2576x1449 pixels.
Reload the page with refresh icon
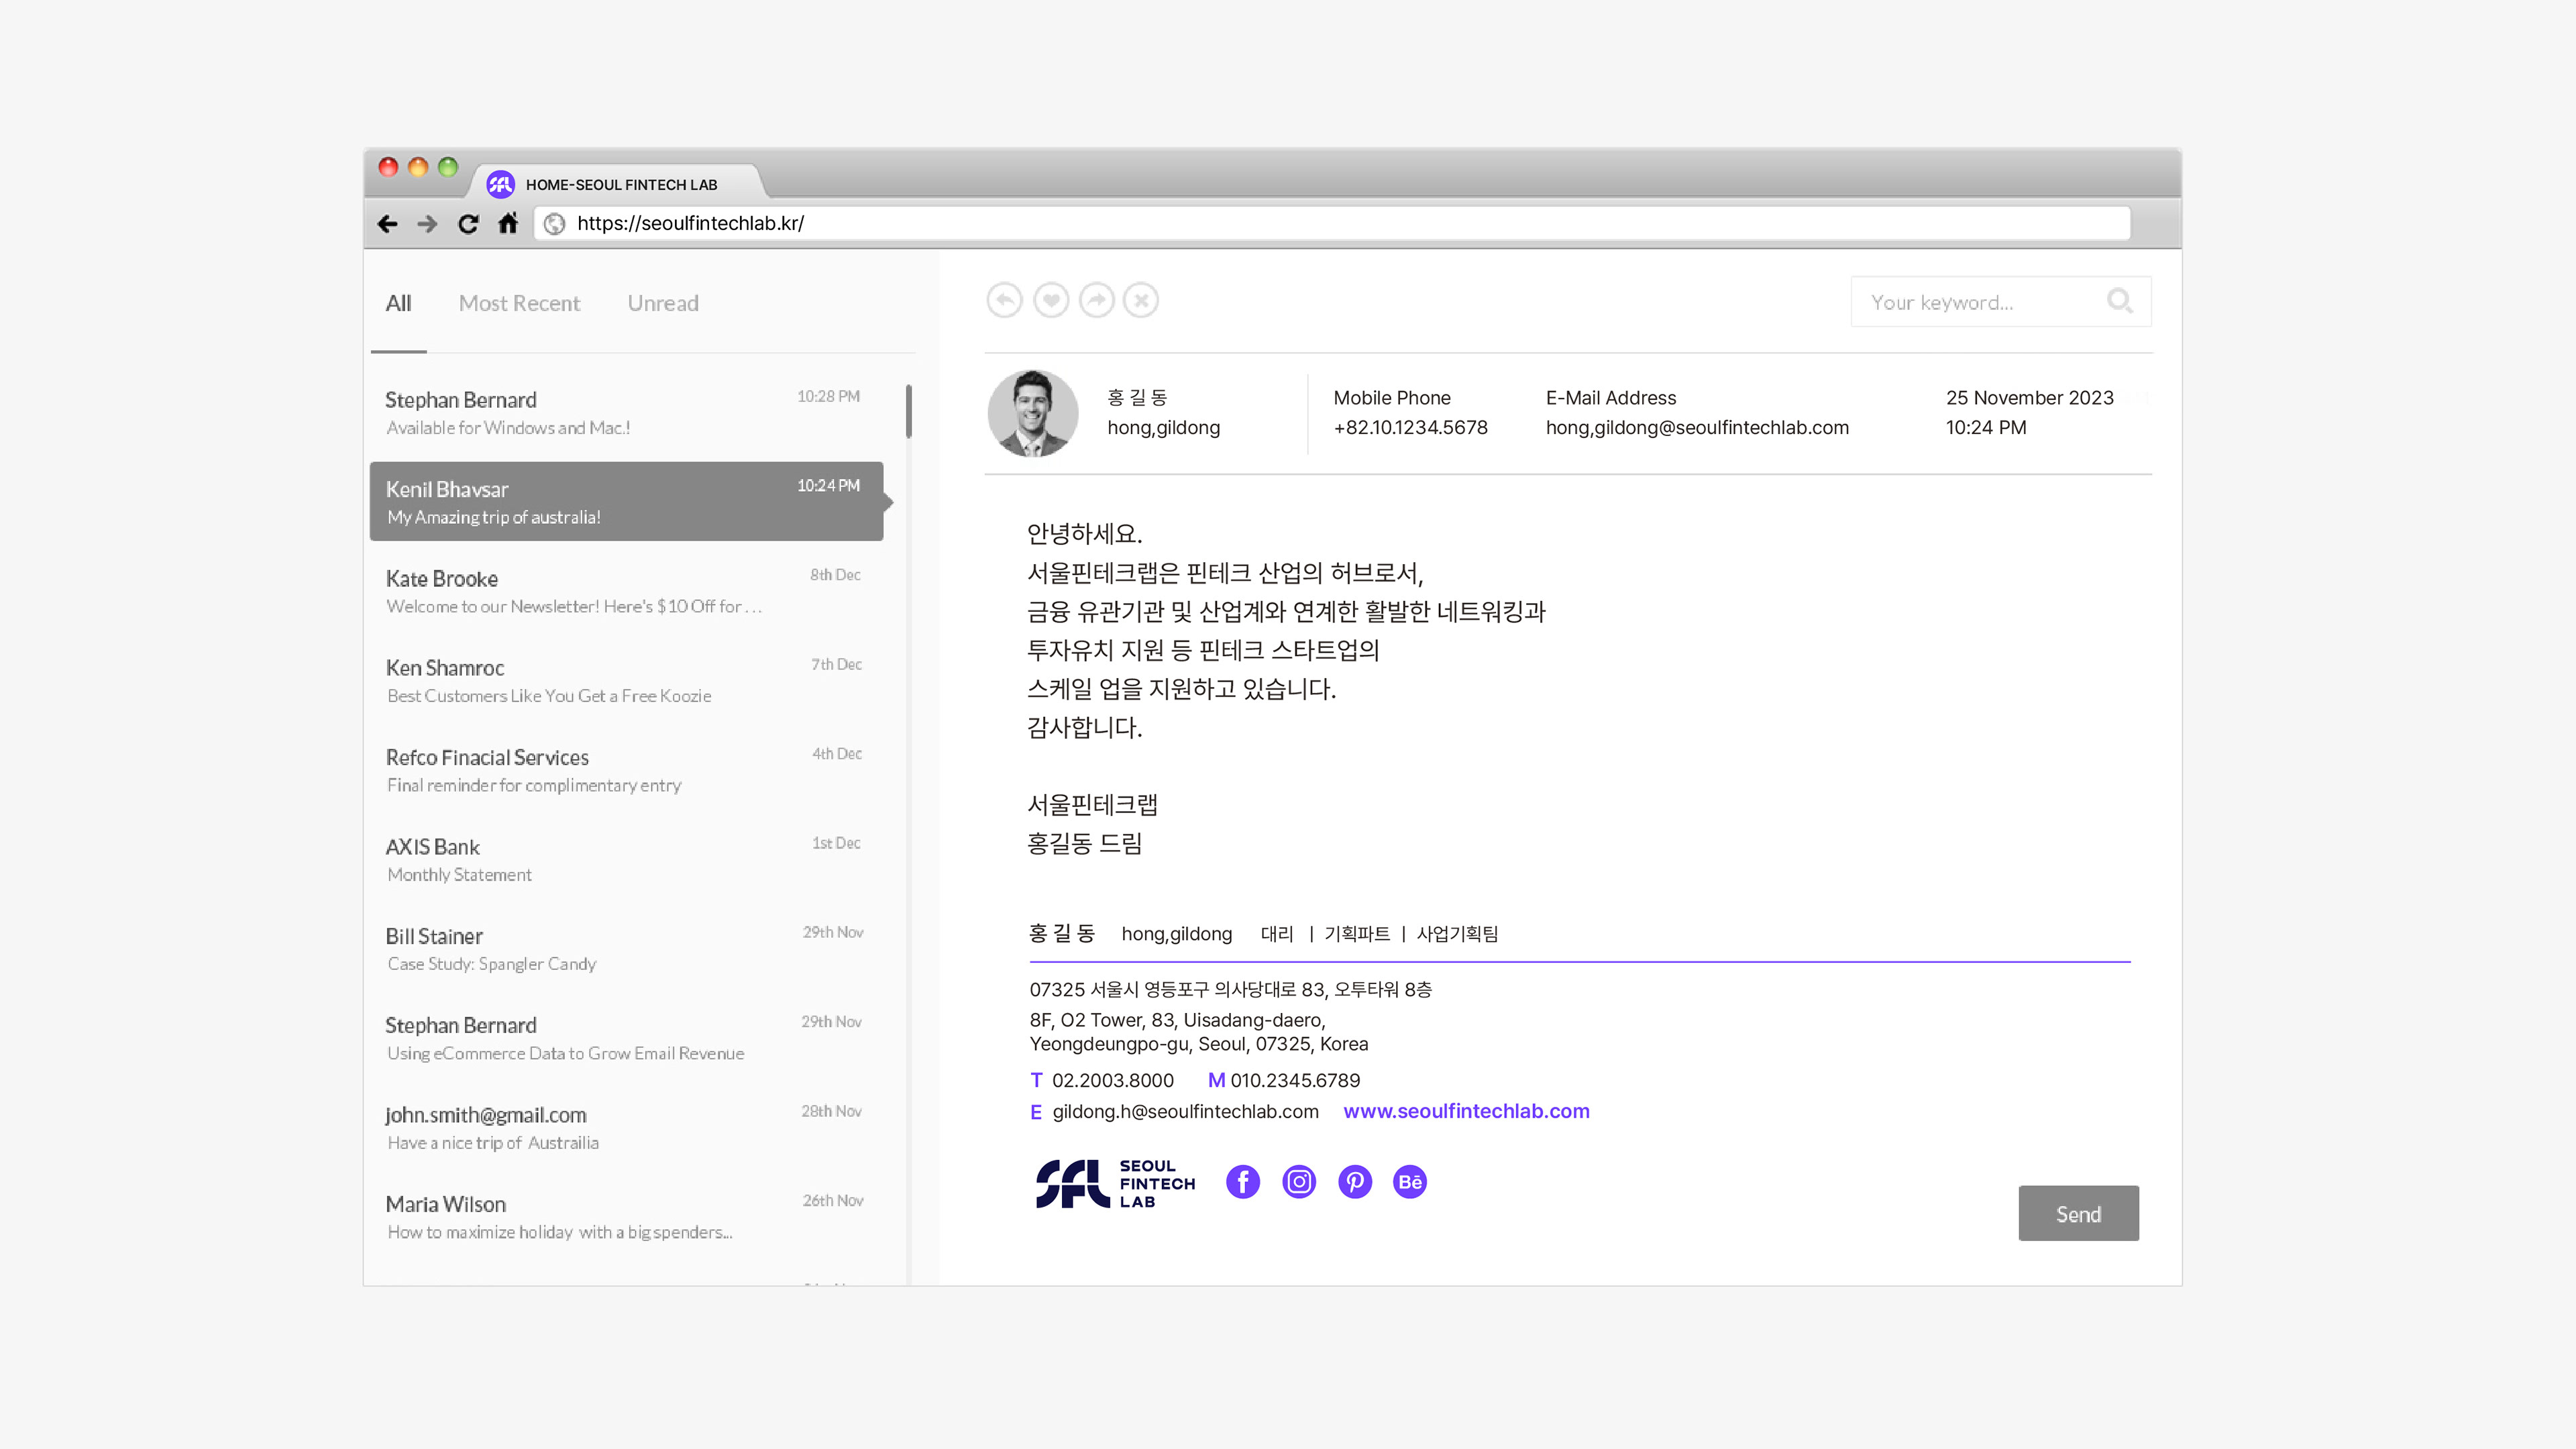pyautogui.click(x=468, y=224)
